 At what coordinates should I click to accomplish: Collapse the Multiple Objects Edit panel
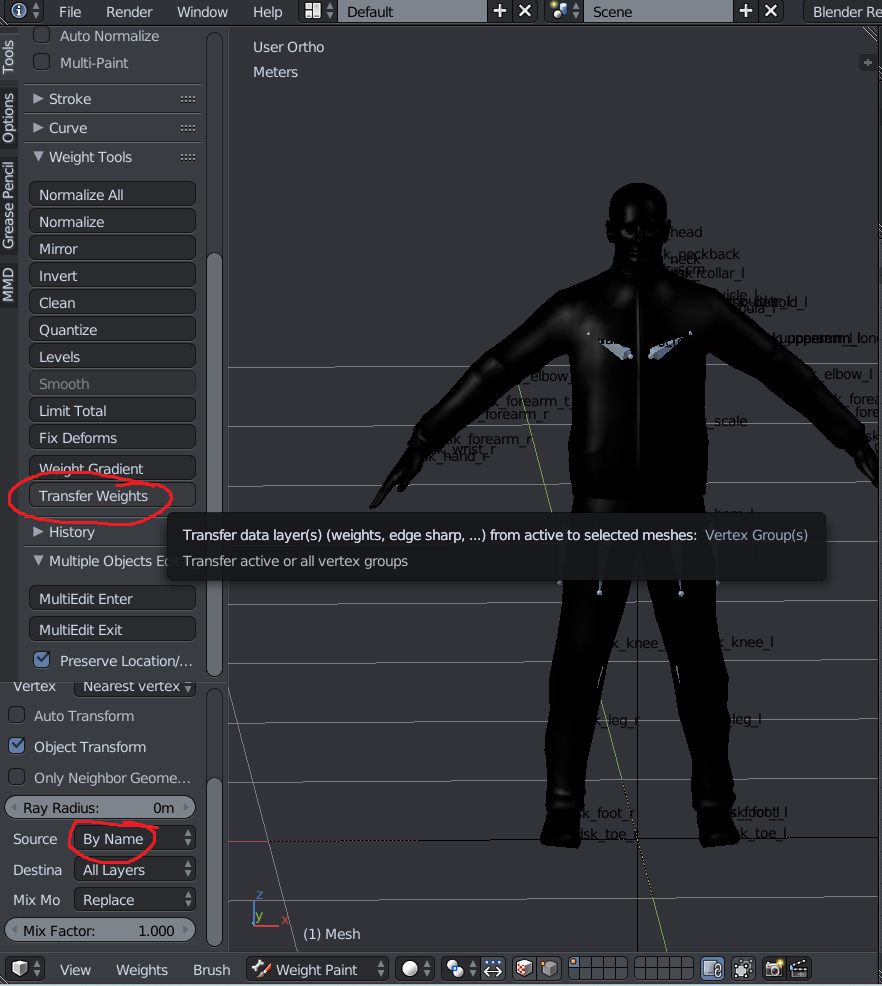coord(38,560)
